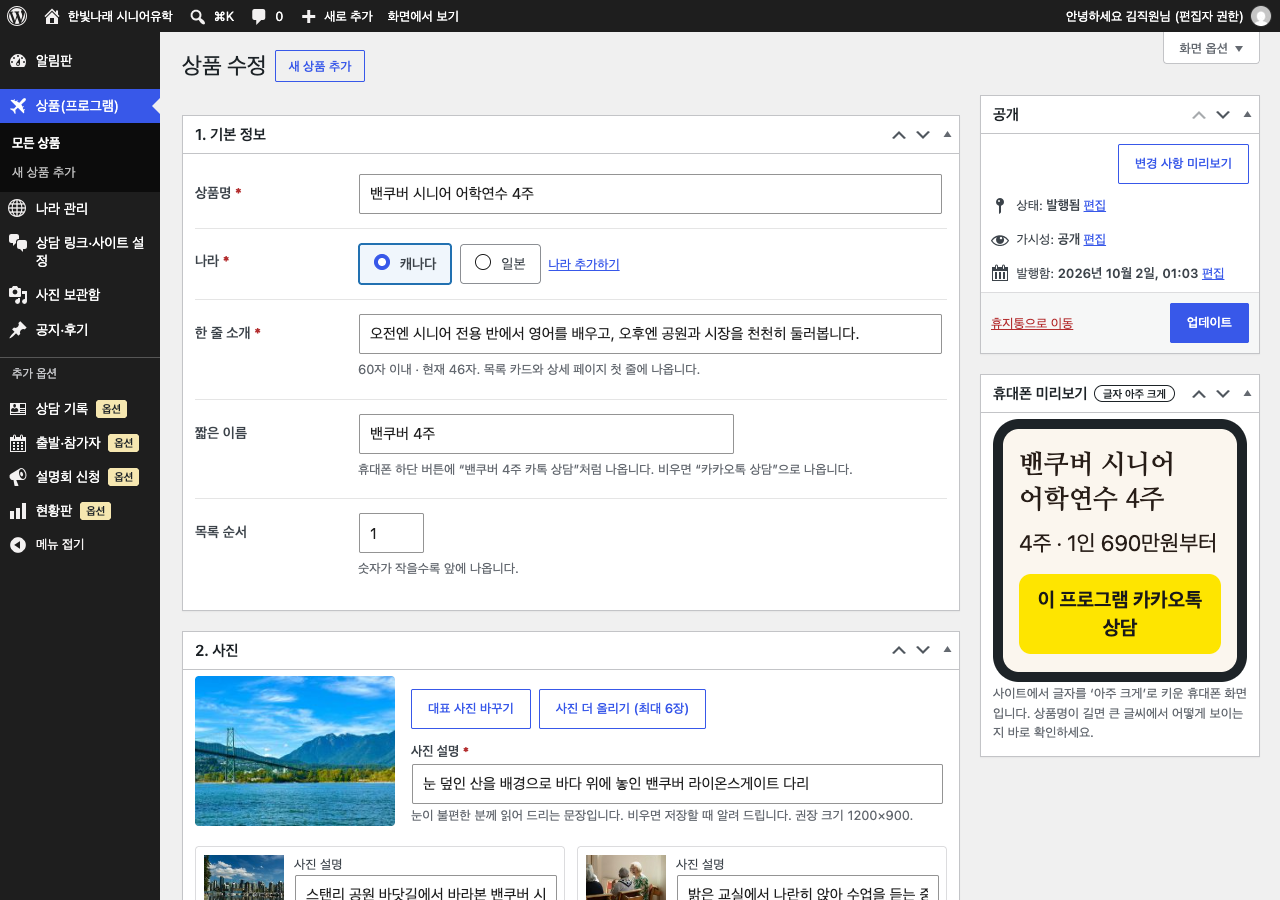
Task: Click the user avatar in admin bar
Action: [x=1261, y=16]
